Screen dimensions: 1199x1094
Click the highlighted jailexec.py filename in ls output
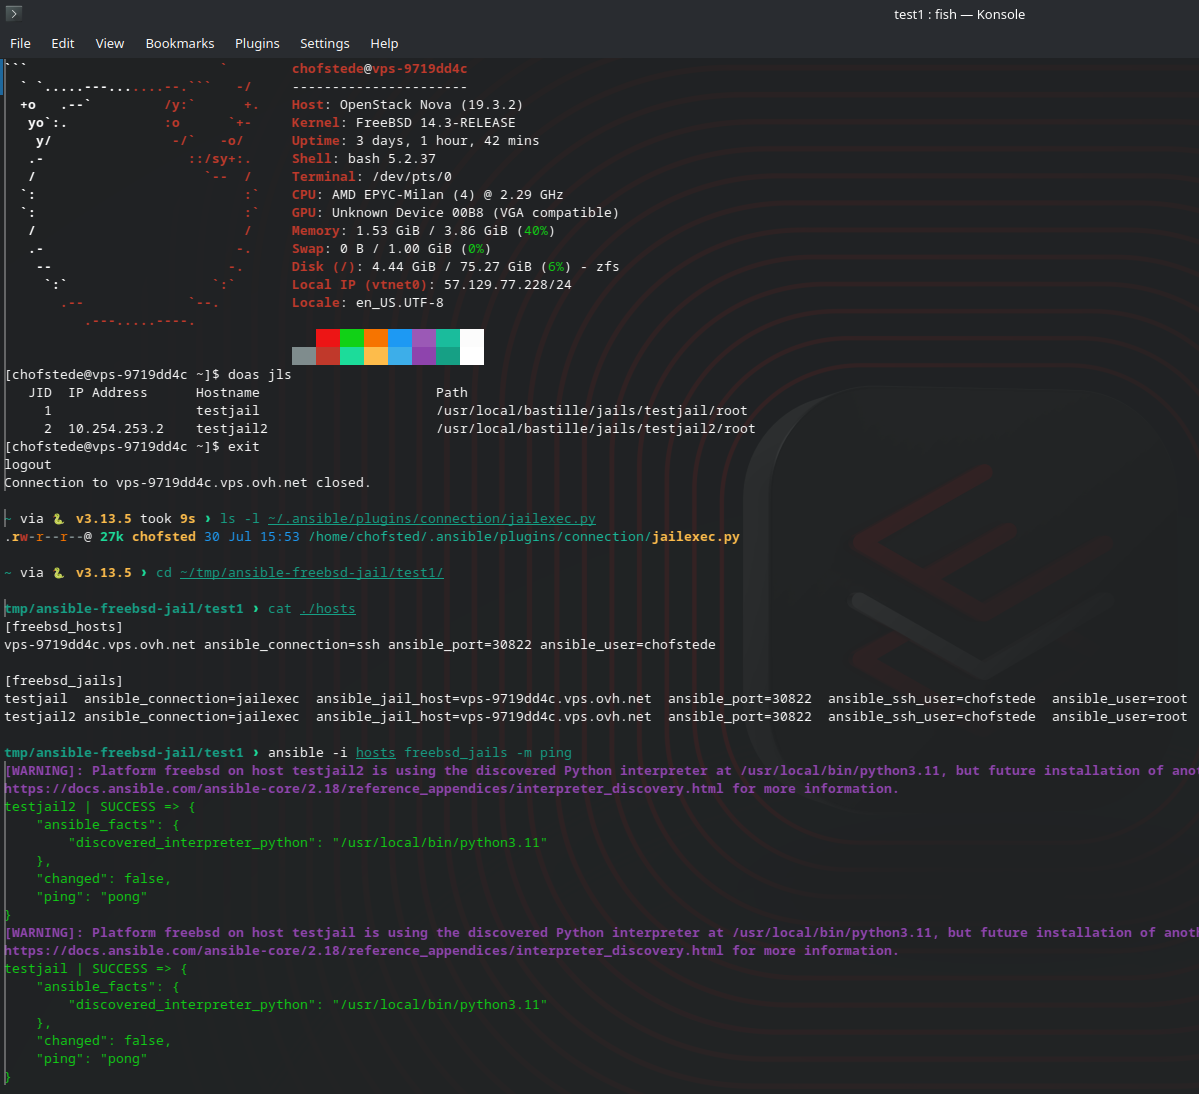click(695, 537)
